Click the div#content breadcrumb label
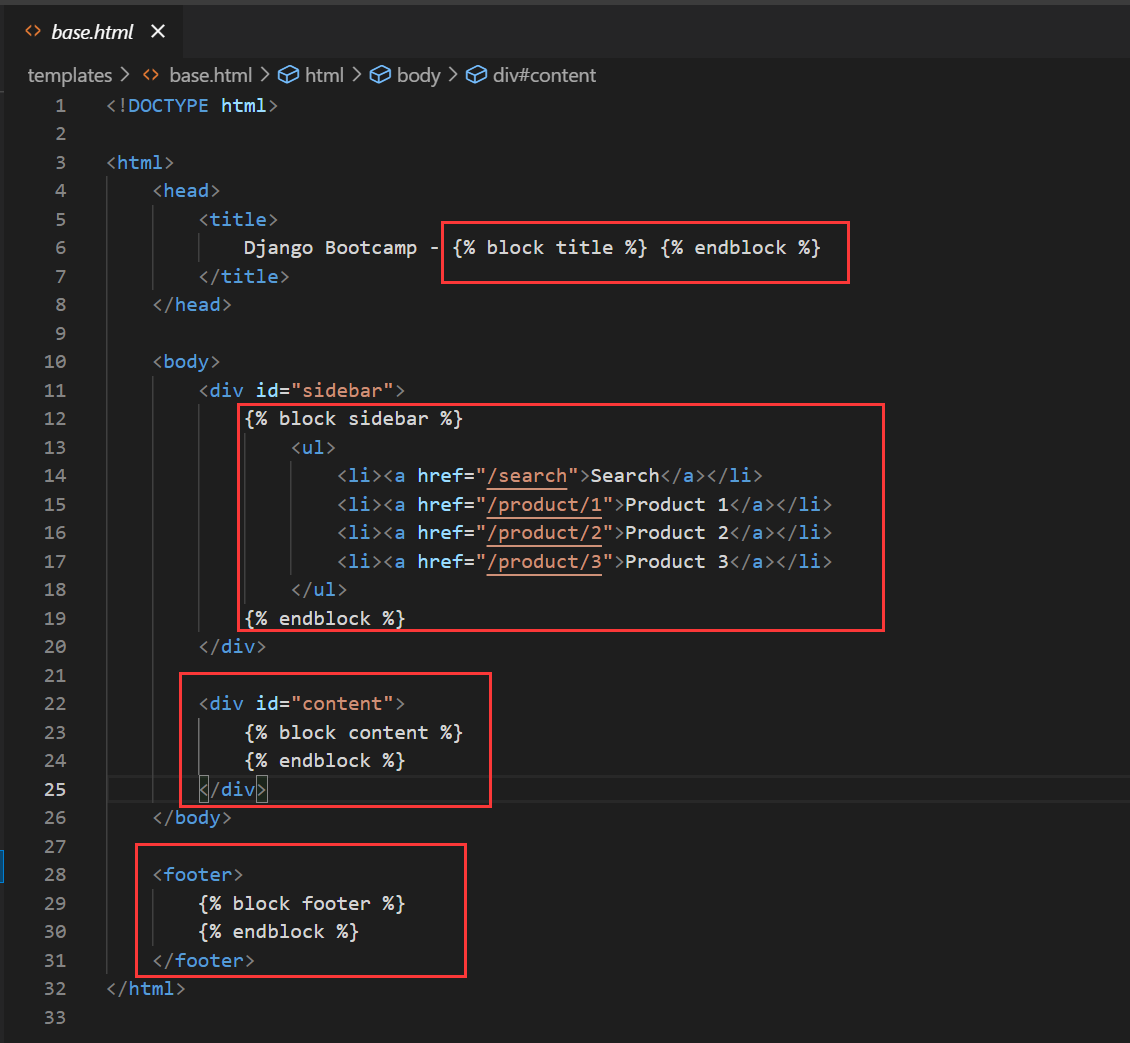The height and width of the screenshot is (1043, 1130). [545, 74]
